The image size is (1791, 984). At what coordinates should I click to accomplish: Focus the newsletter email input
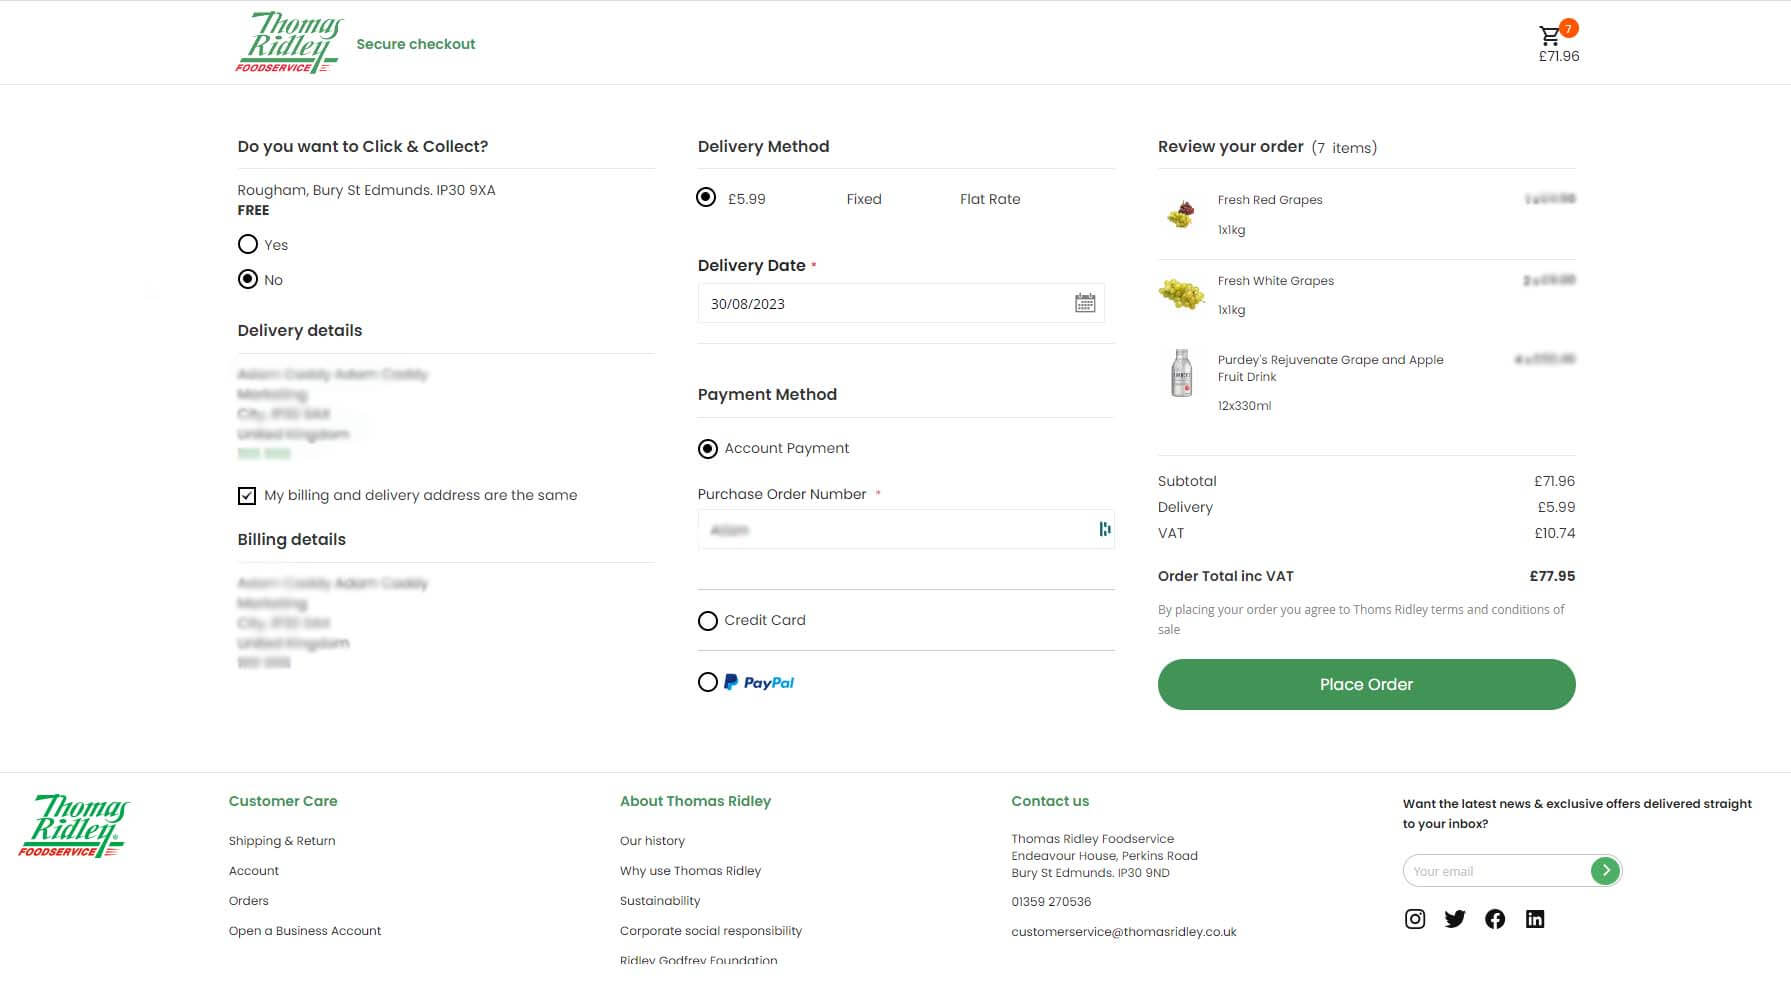(1495, 871)
